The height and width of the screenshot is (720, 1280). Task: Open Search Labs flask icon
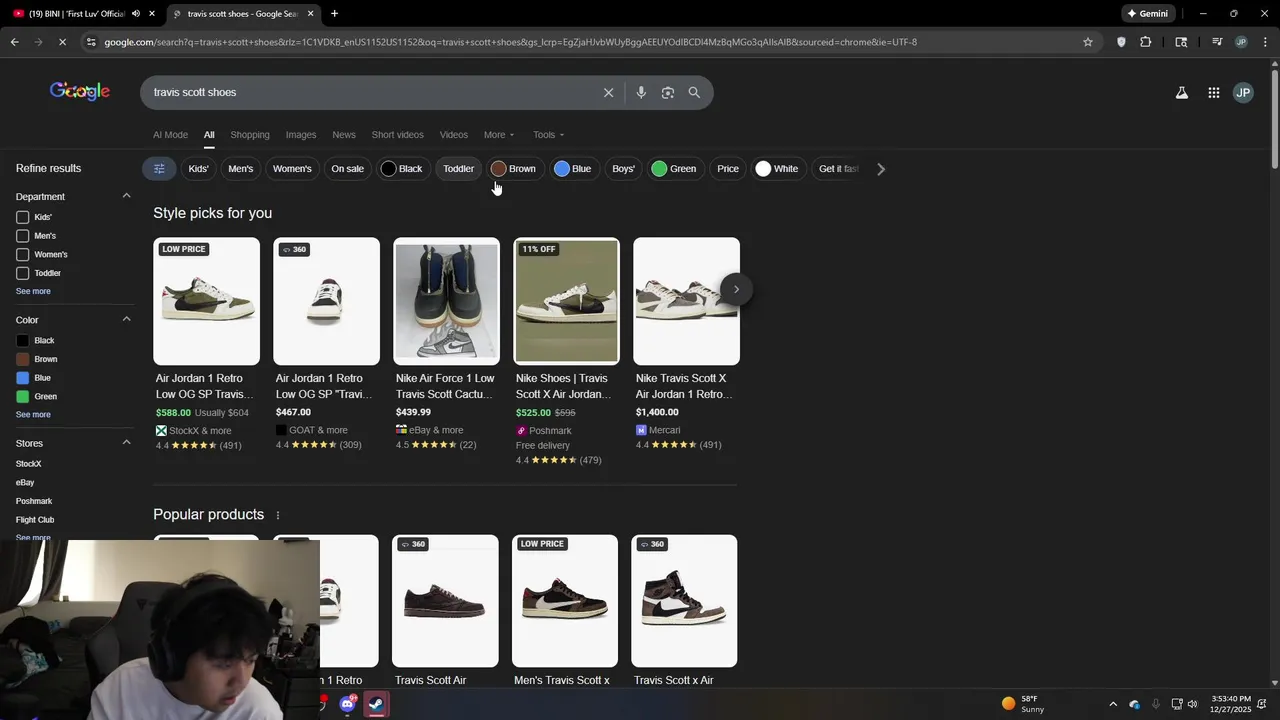[x=1181, y=92]
